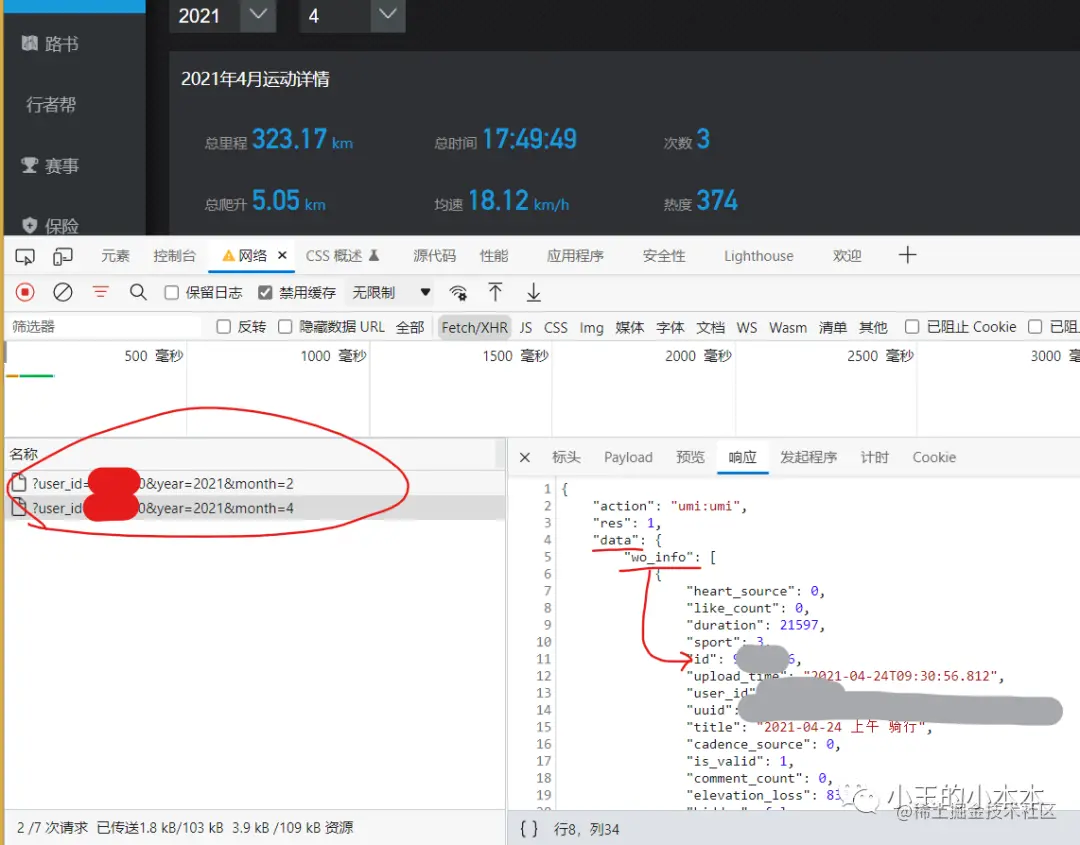Check the 反转 filter checkbox
This screenshot has height=845, width=1080.
tap(223, 326)
